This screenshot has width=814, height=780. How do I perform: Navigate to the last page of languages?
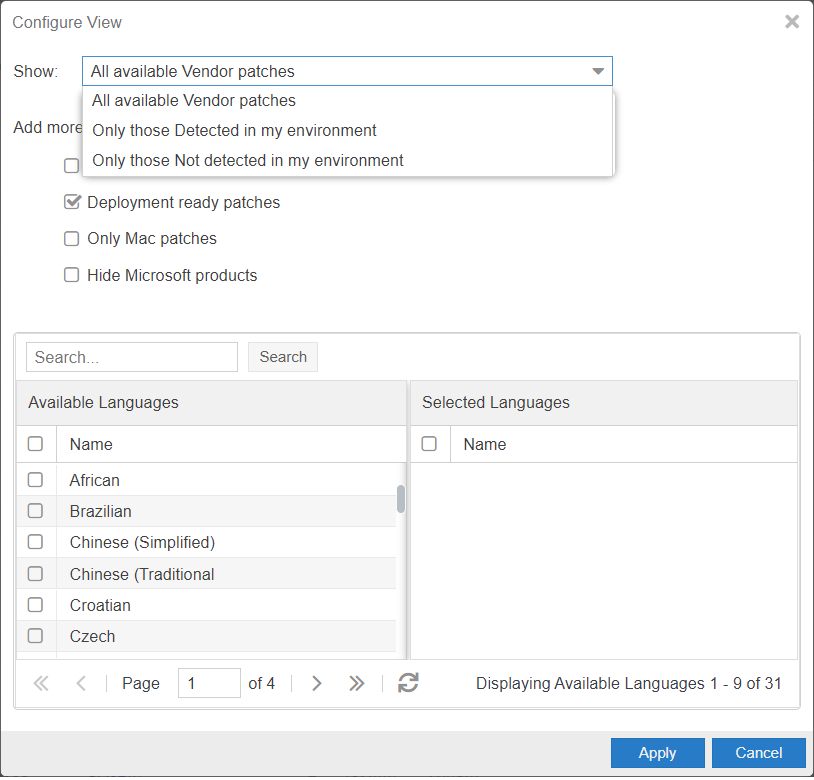pos(356,683)
